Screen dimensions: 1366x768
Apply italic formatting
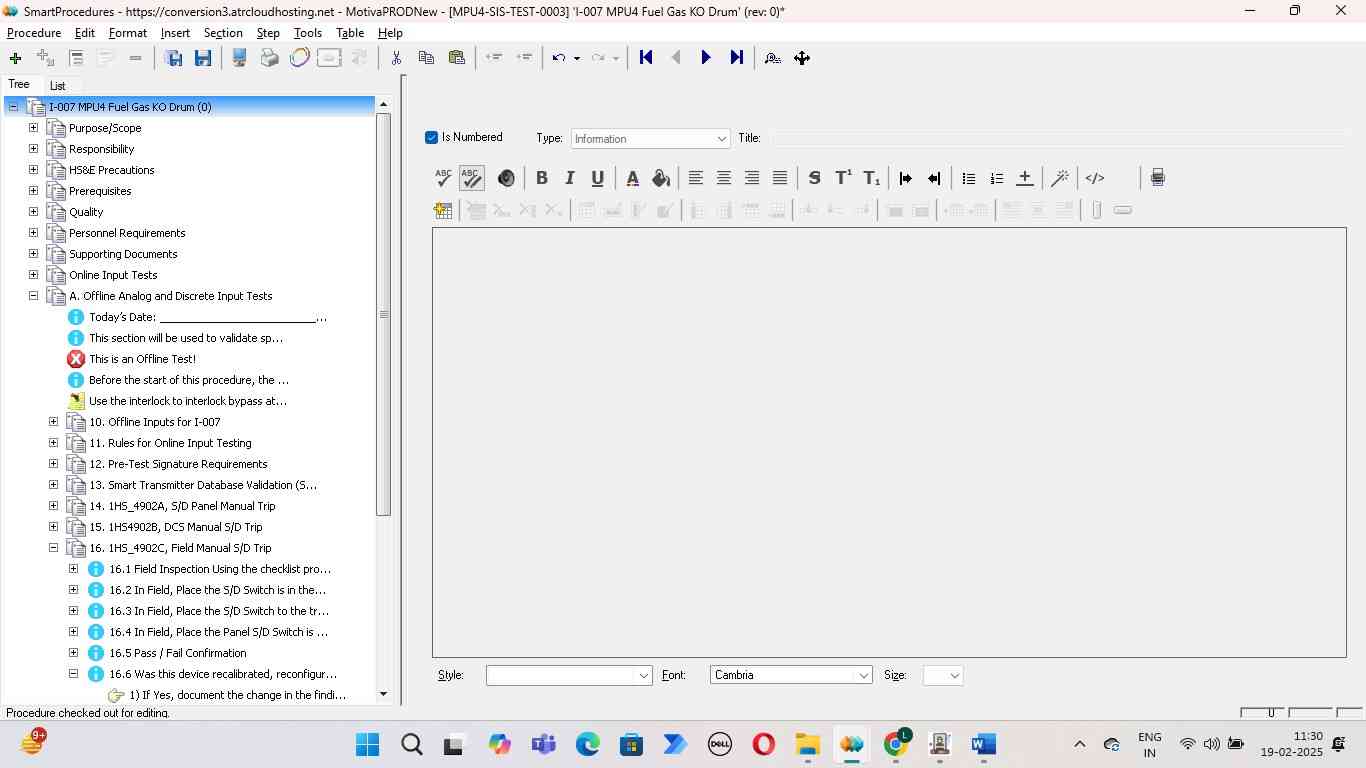tap(569, 178)
